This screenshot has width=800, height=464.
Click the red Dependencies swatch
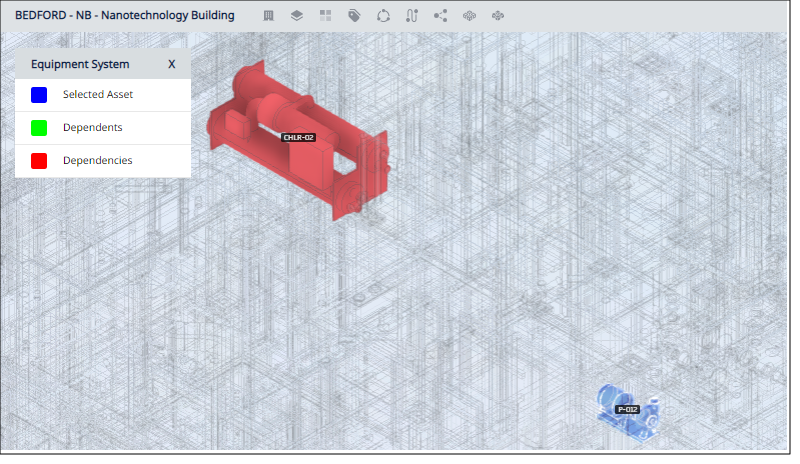tap(39, 161)
